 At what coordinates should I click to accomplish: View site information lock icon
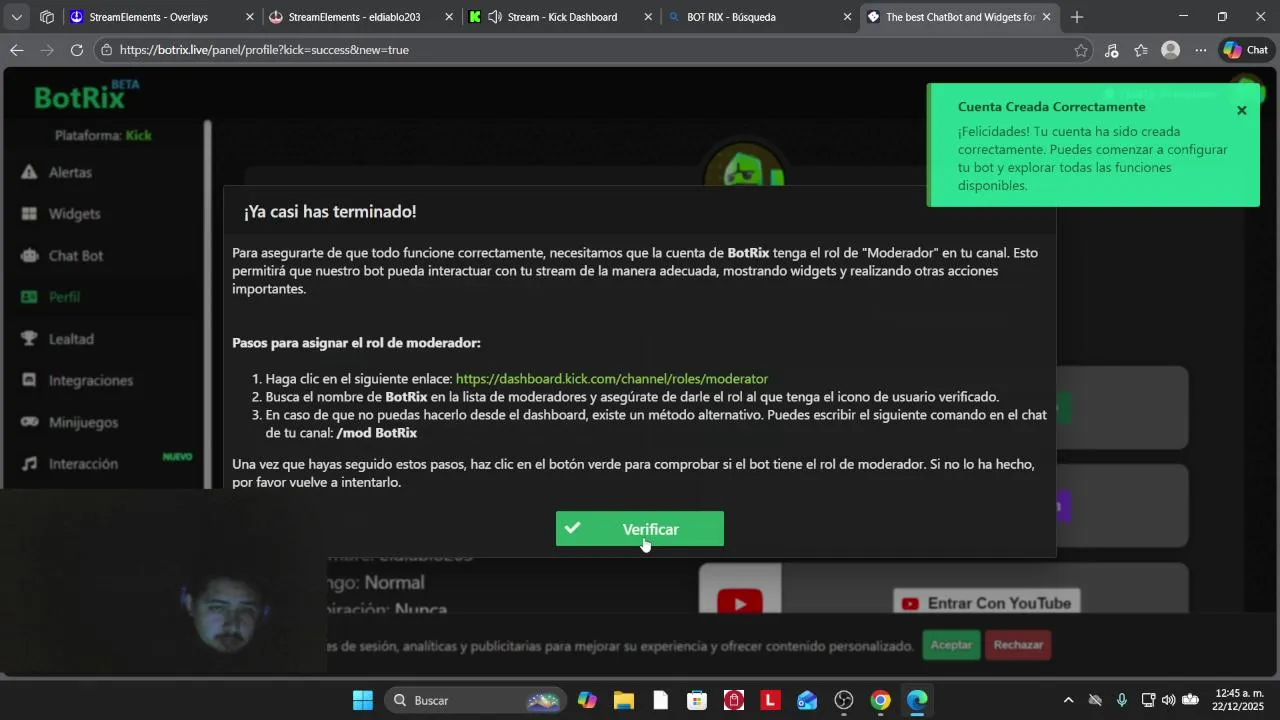click(x=107, y=50)
